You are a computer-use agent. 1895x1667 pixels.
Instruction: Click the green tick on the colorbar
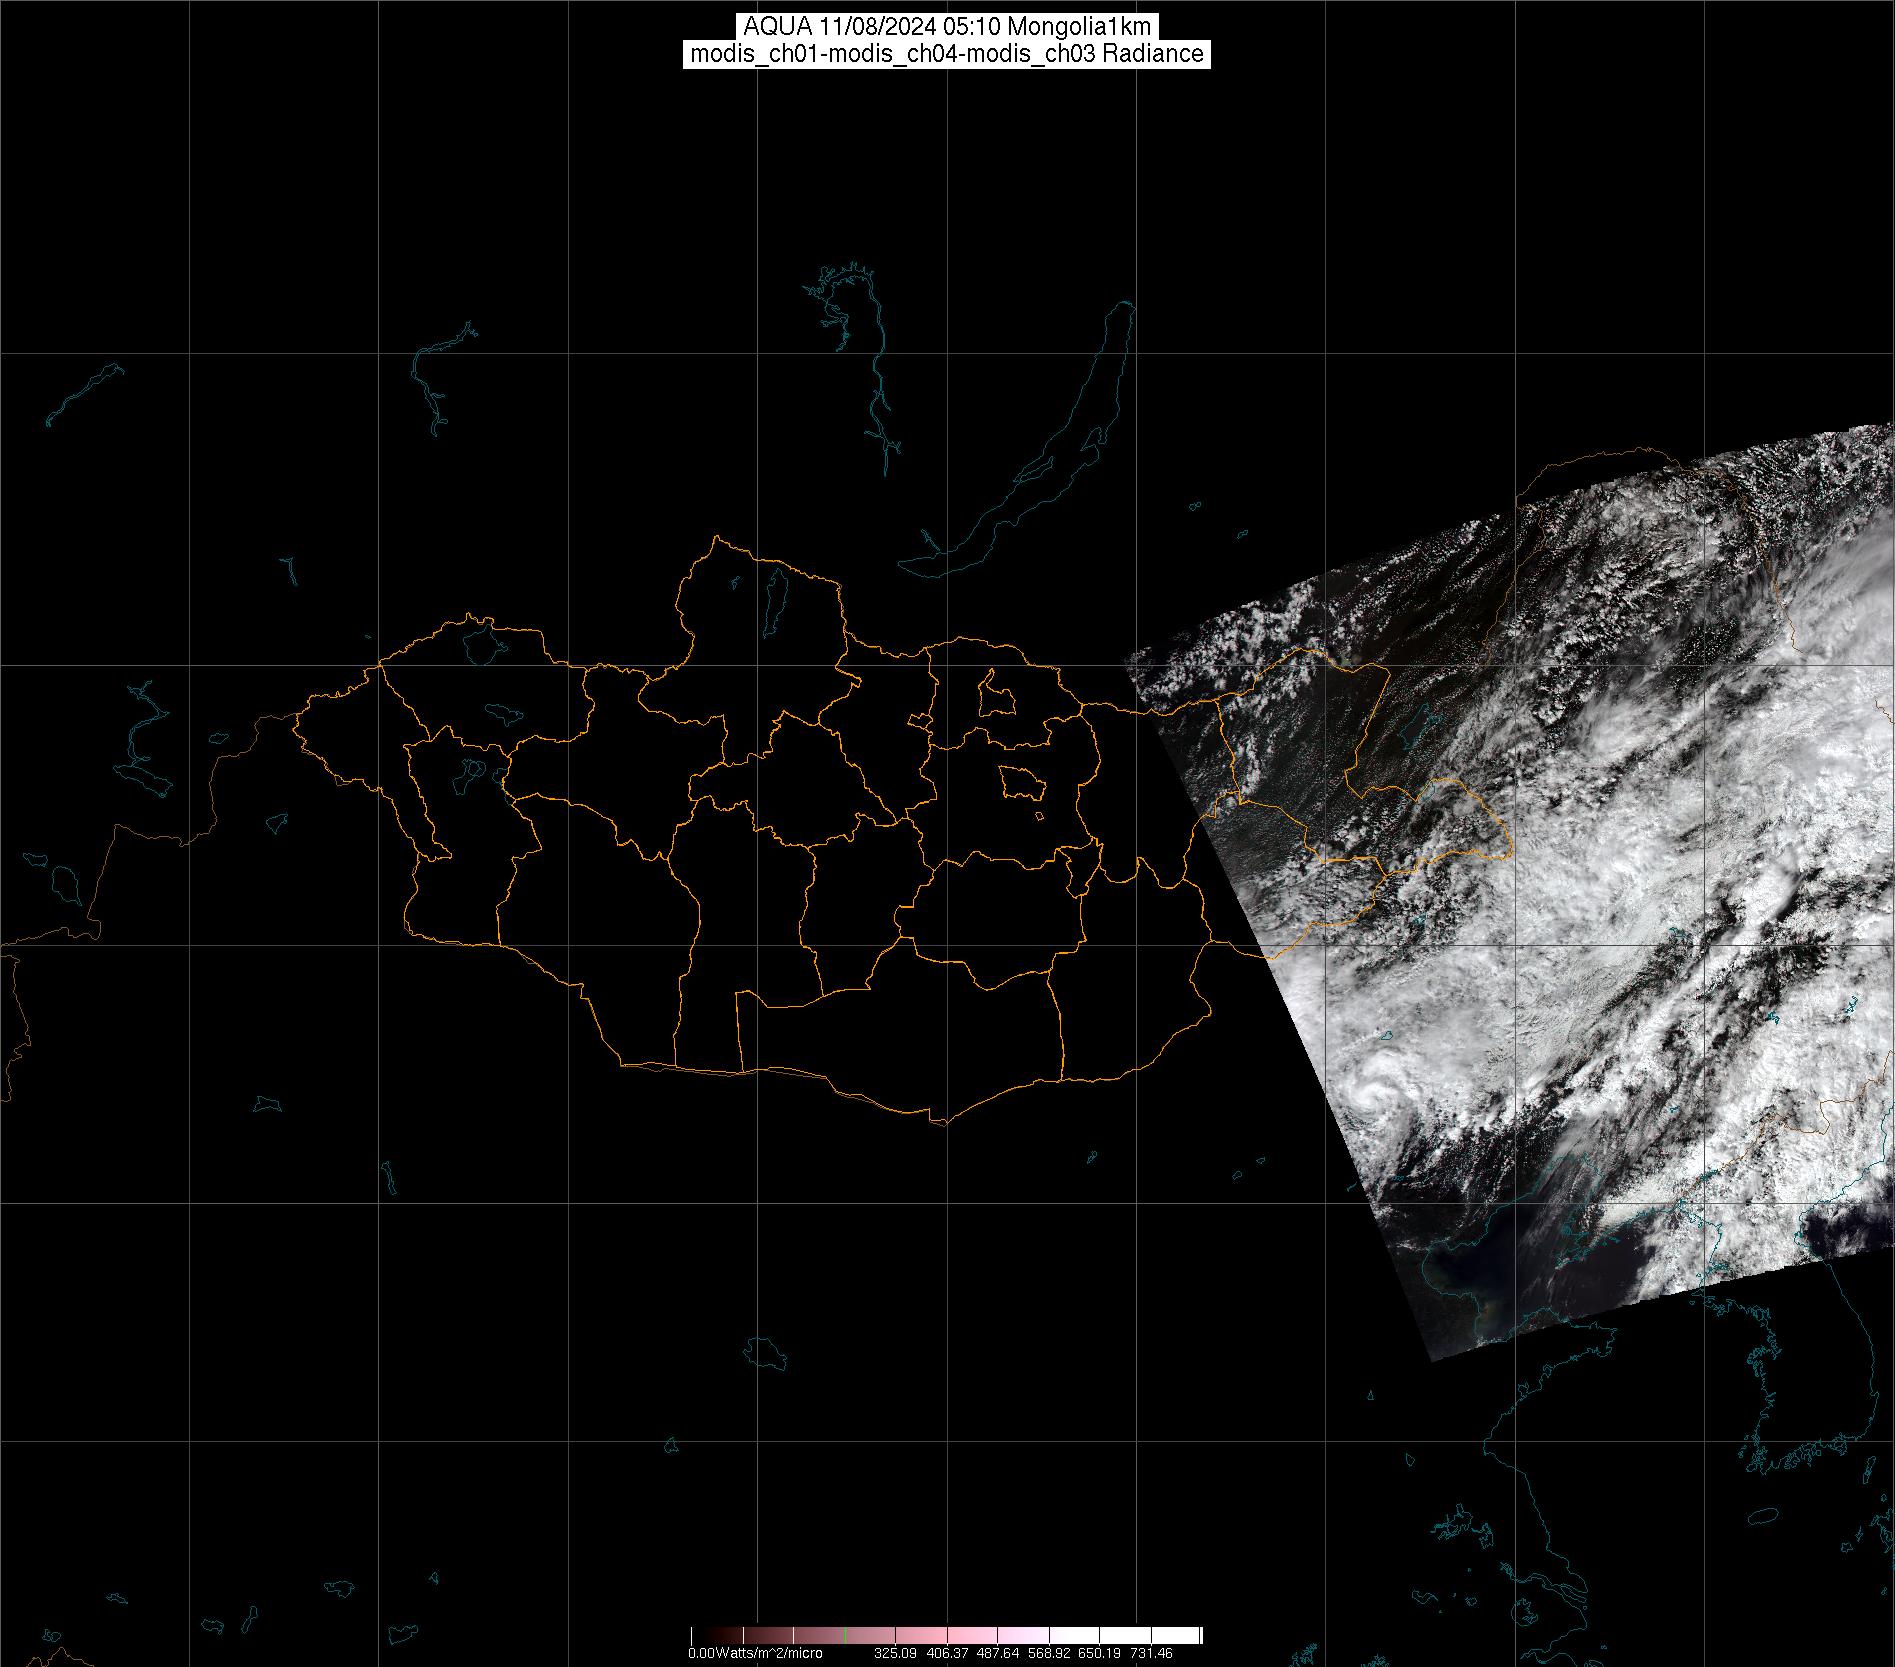[846, 1636]
